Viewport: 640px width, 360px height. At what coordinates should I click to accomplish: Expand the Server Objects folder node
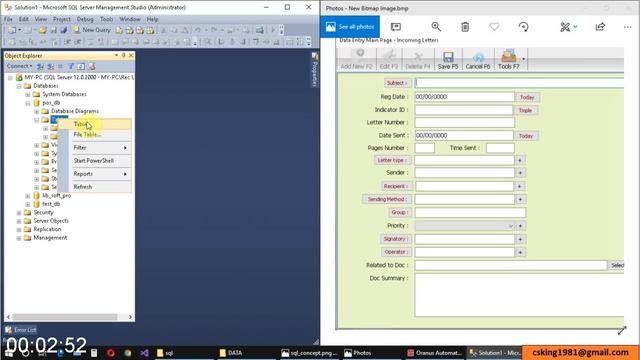pos(19,221)
